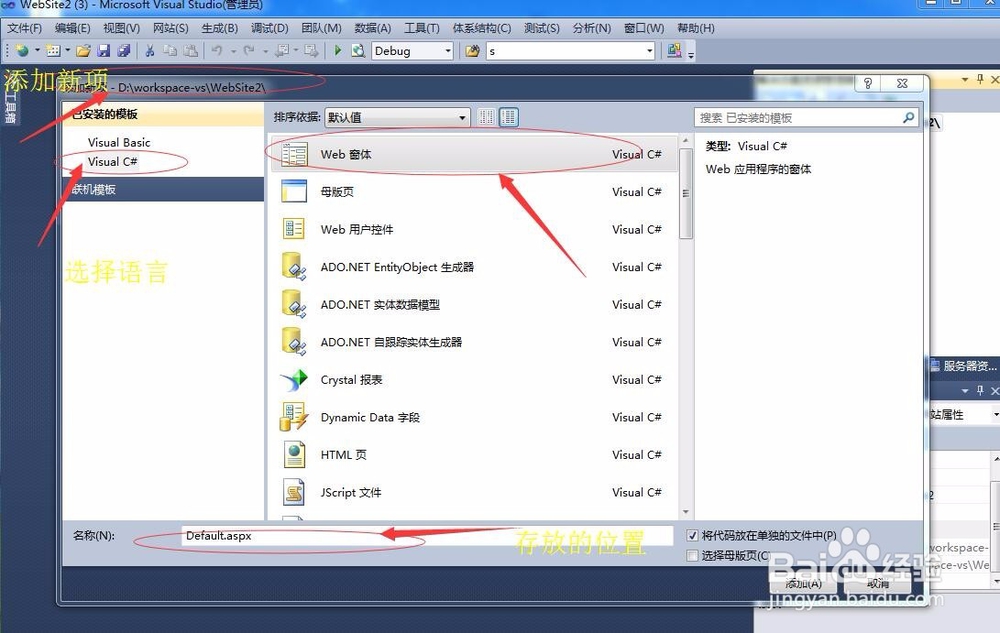The height and width of the screenshot is (633, 1000).
Task: Click the Cut scissors icon
Action: tap(150, 50)
